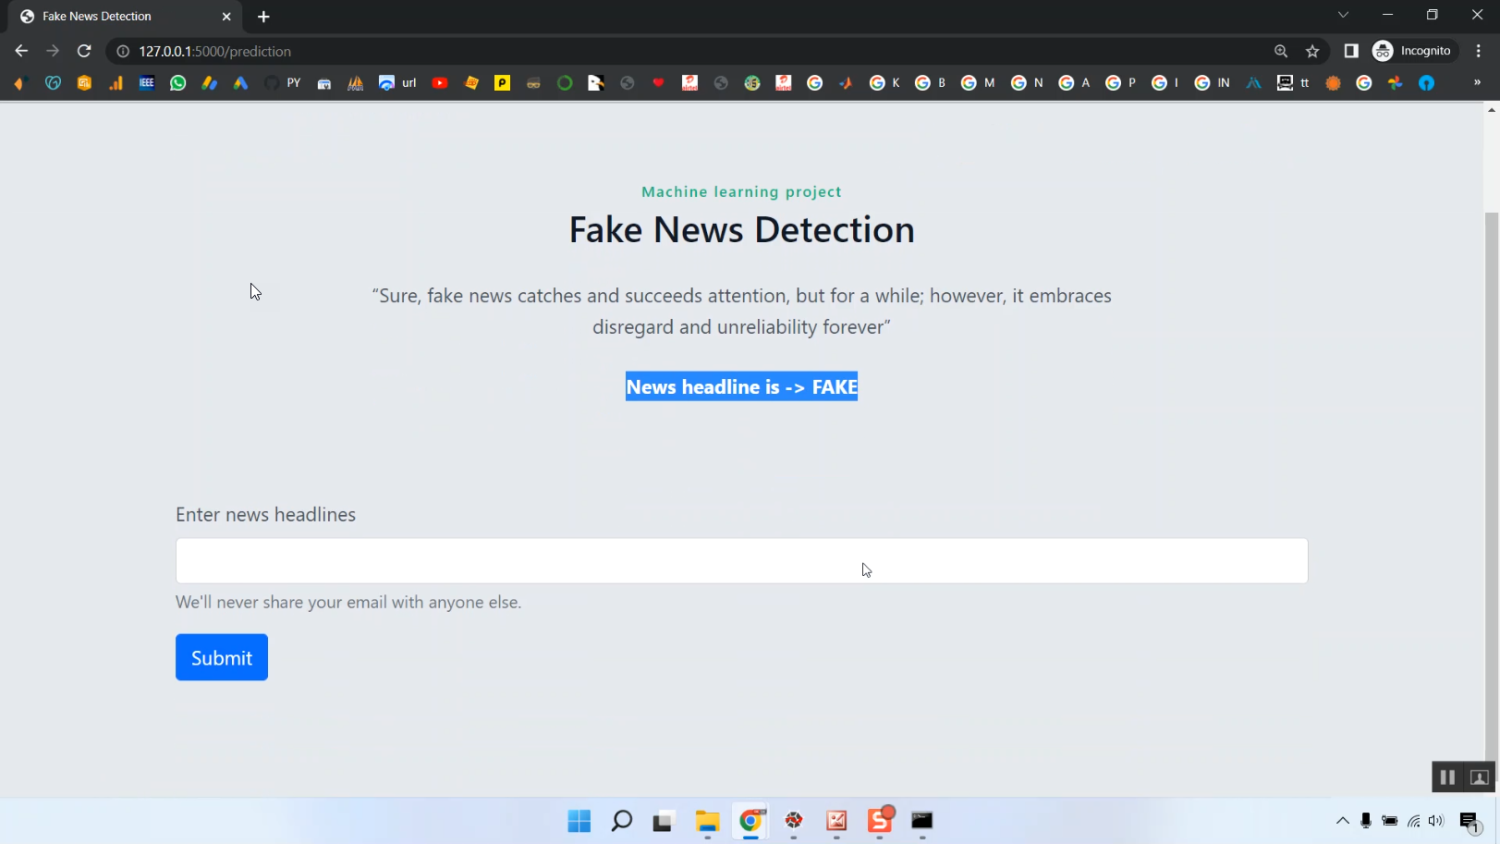Open the YouTube bookmark
Viewport: 1500px width, 844px height.
440,83
